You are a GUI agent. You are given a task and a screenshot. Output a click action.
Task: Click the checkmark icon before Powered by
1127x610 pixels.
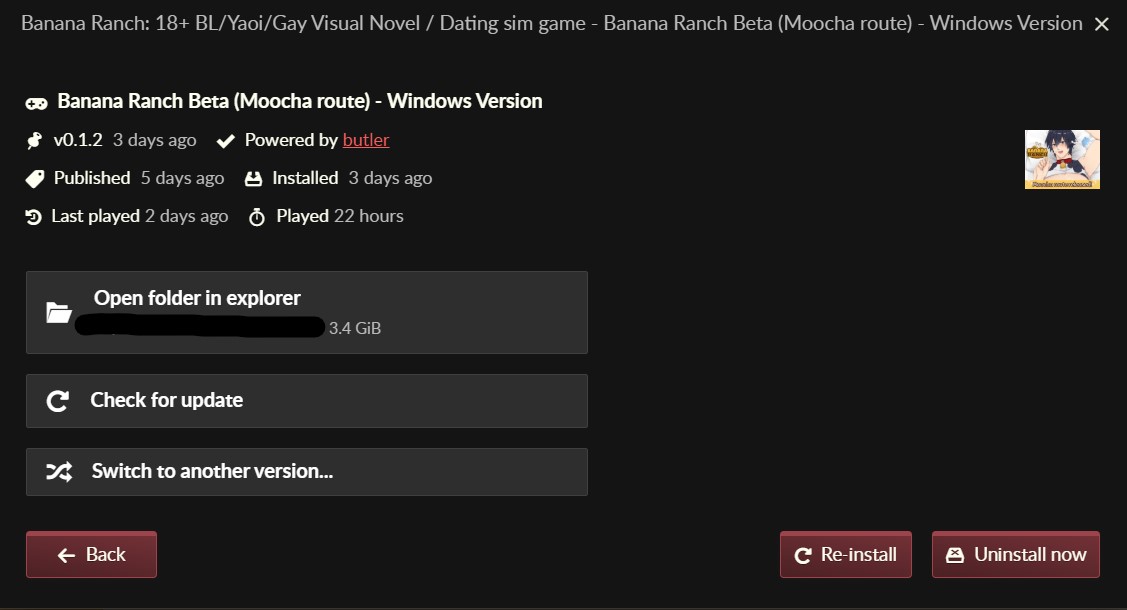225,141
